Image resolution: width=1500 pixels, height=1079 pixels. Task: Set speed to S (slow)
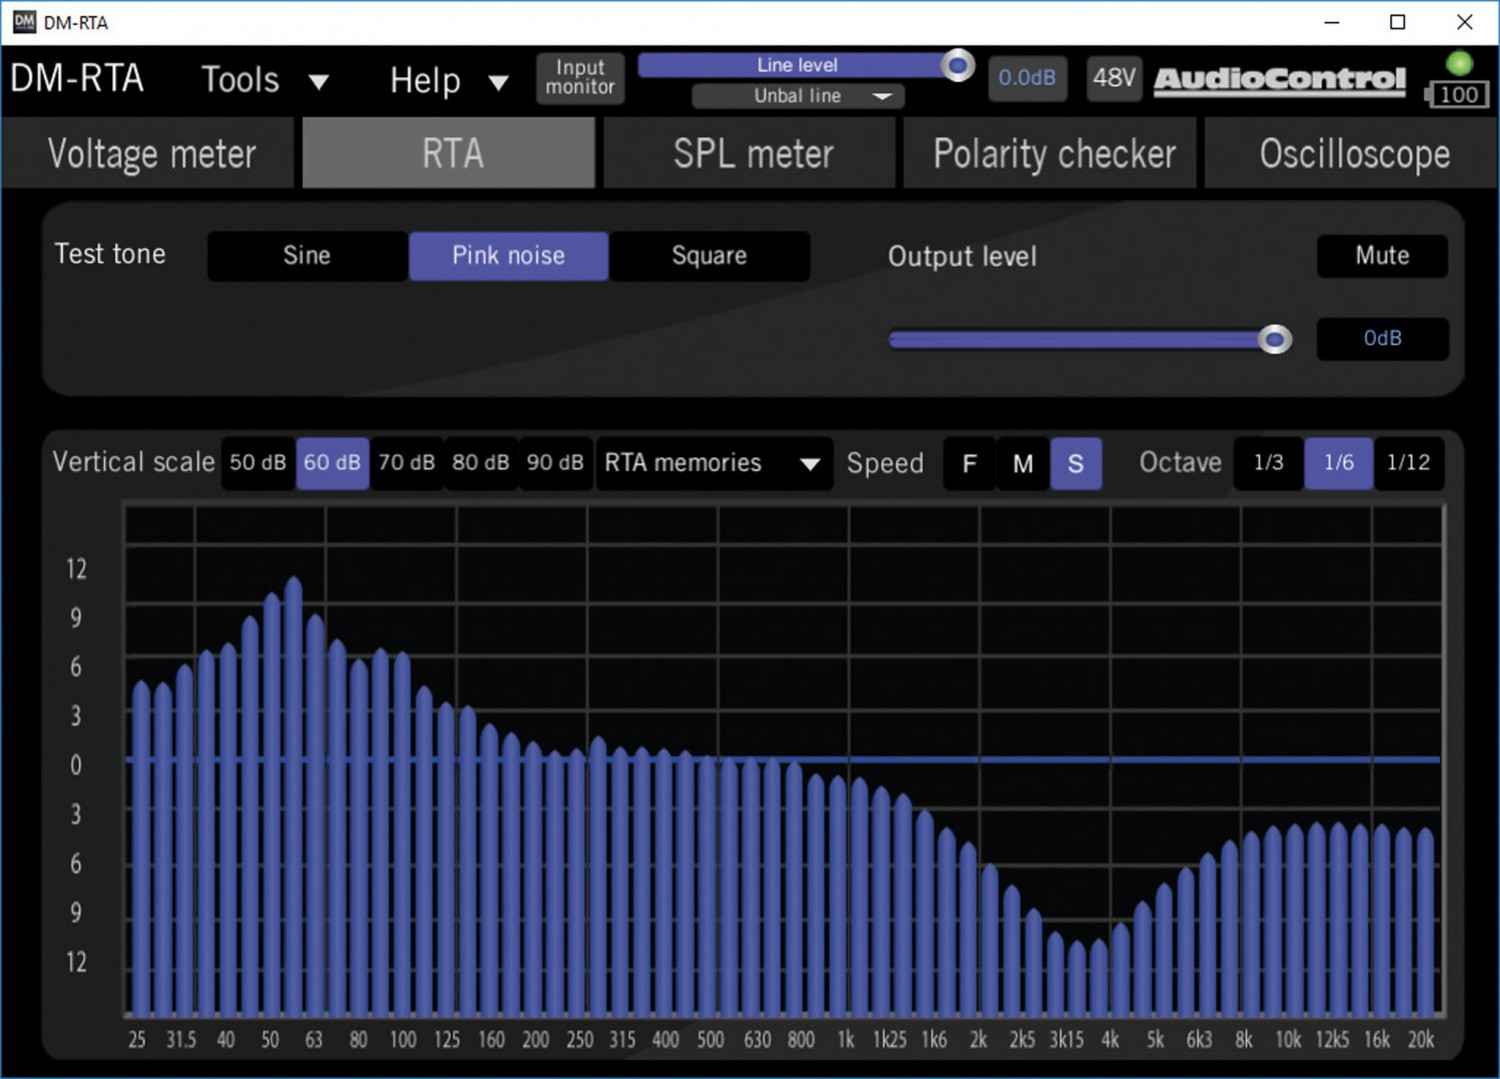tap(1076, 464)
